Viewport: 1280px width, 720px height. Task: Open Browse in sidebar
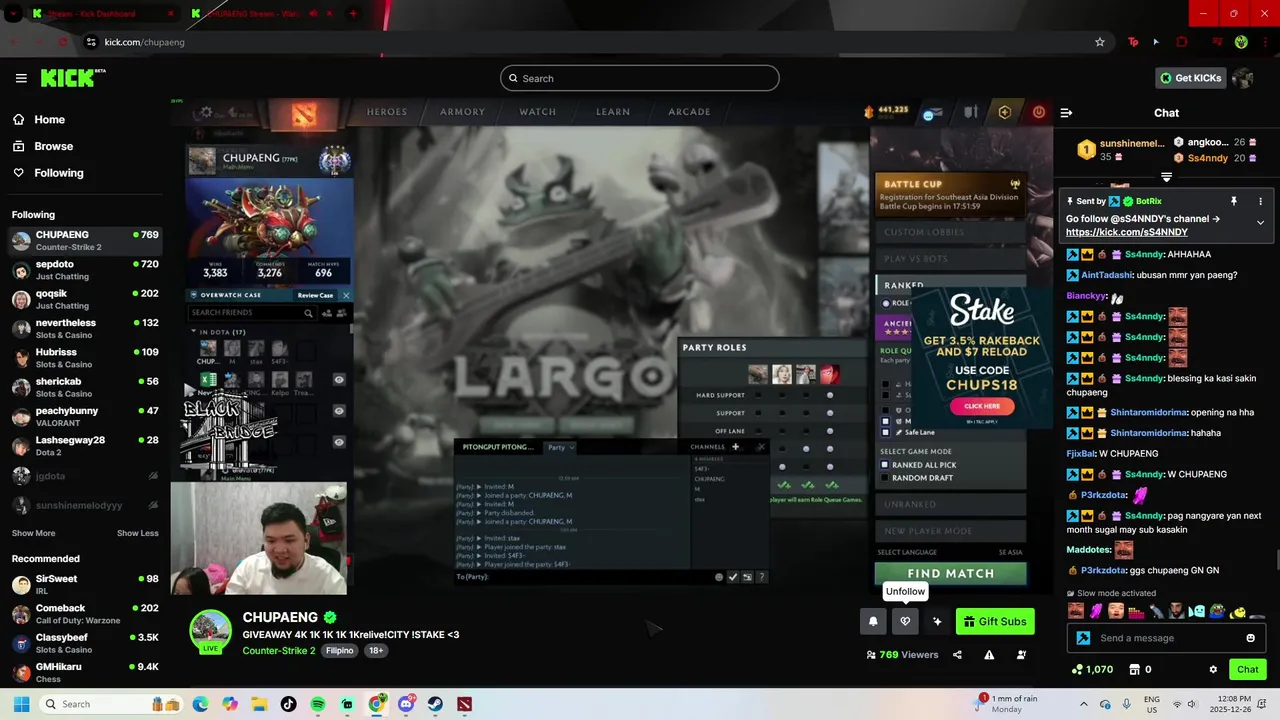(x=42, y=146)
